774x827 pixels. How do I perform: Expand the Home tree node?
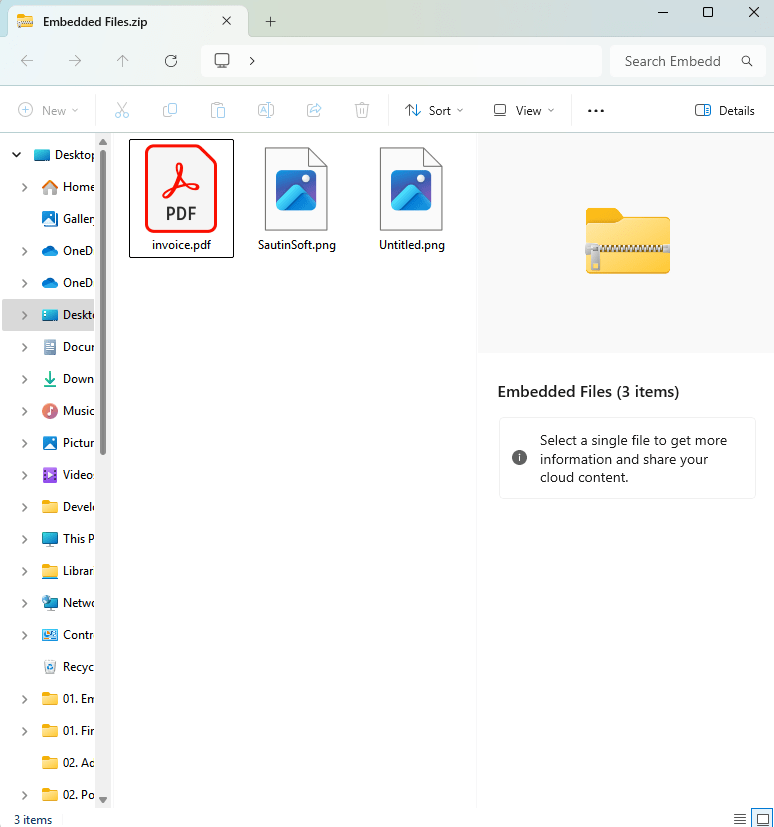click(24, 187)
